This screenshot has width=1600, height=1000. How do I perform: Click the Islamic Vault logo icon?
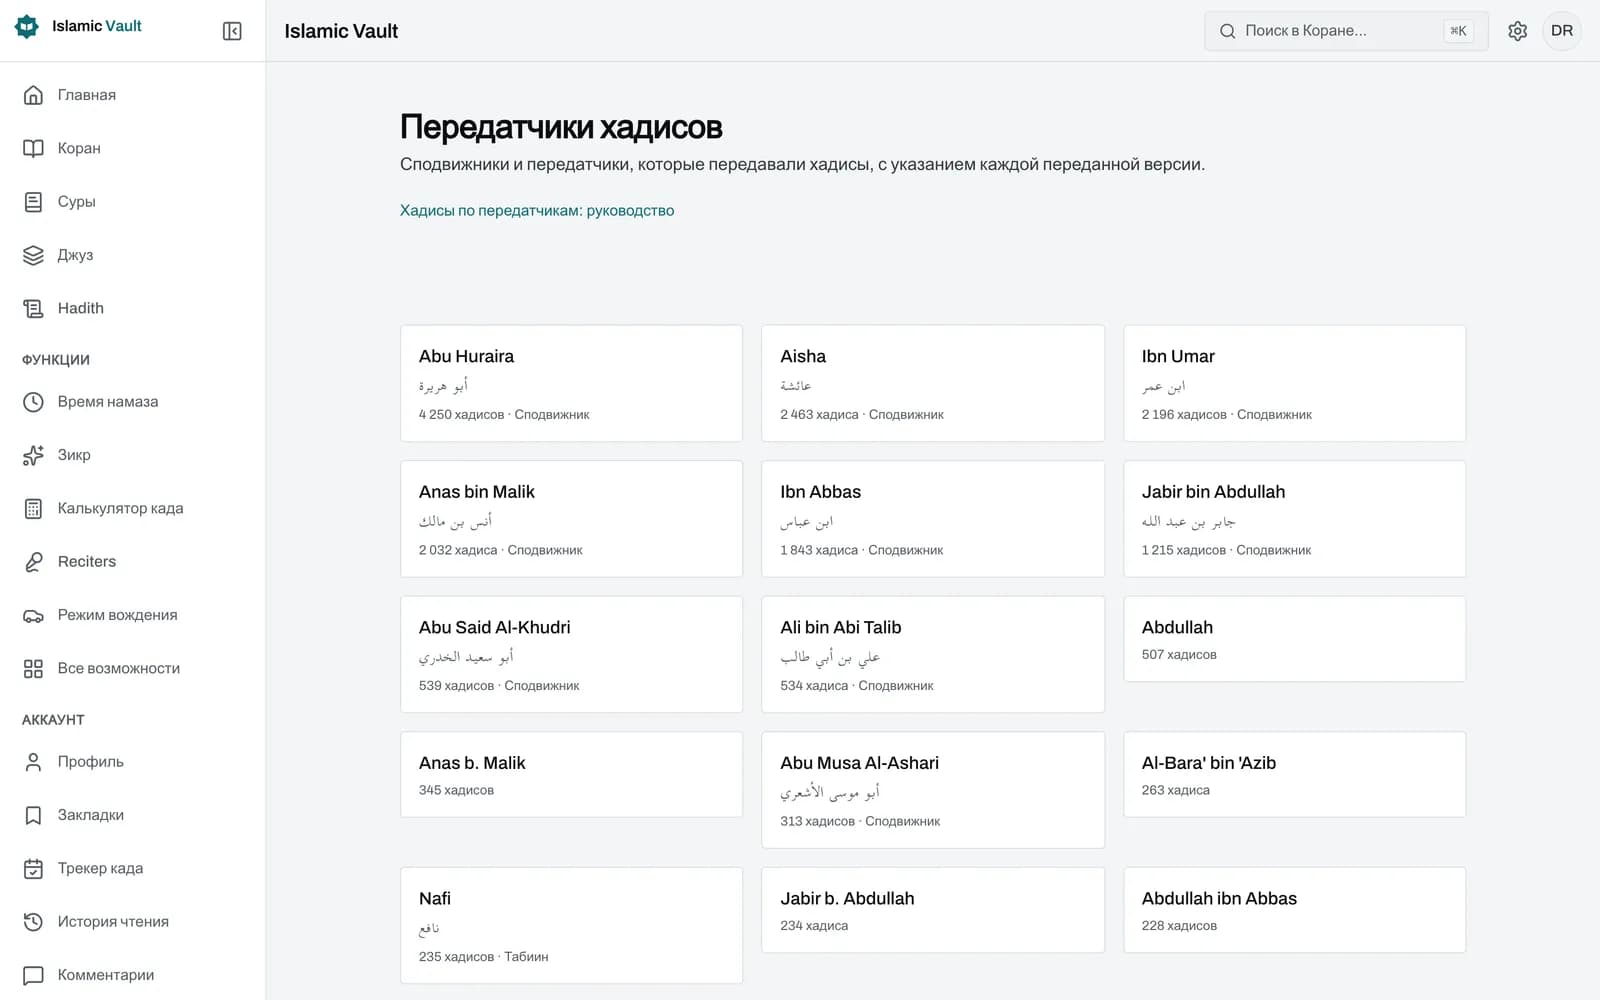[x=27, y=26]
